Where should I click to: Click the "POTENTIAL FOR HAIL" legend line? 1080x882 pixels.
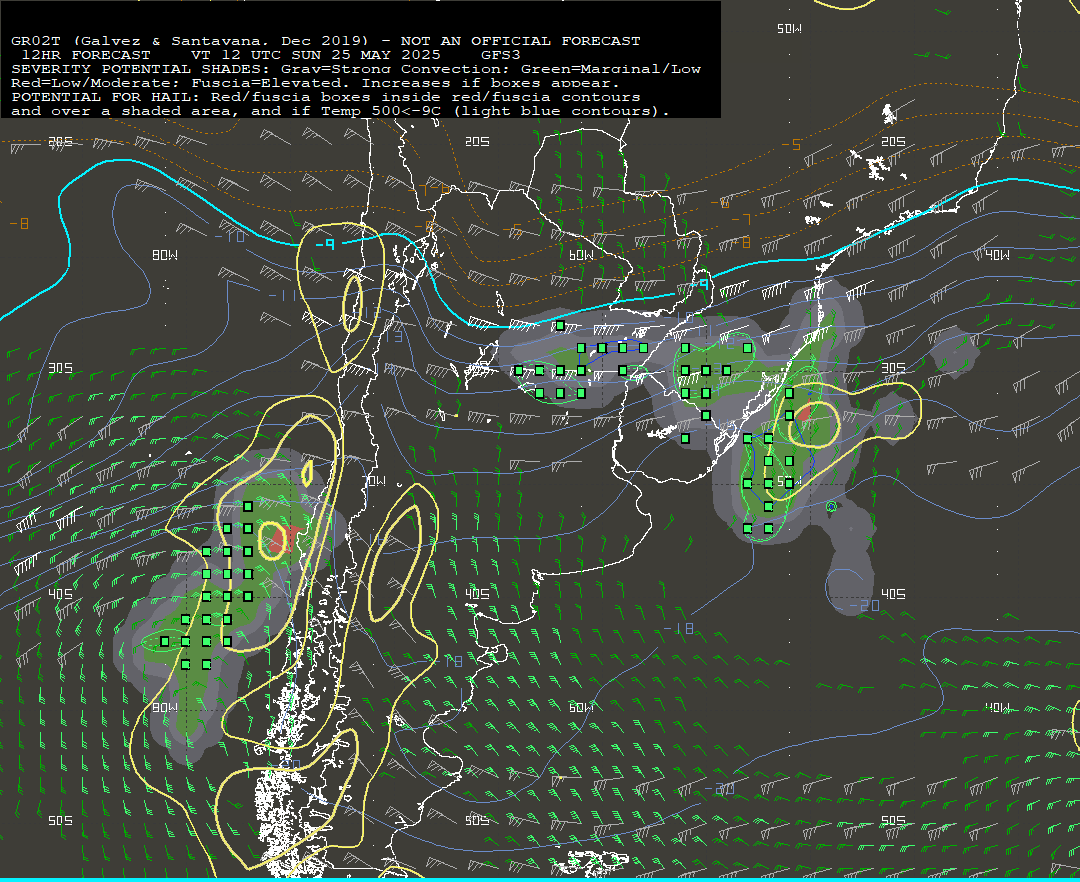coord(326,97)
